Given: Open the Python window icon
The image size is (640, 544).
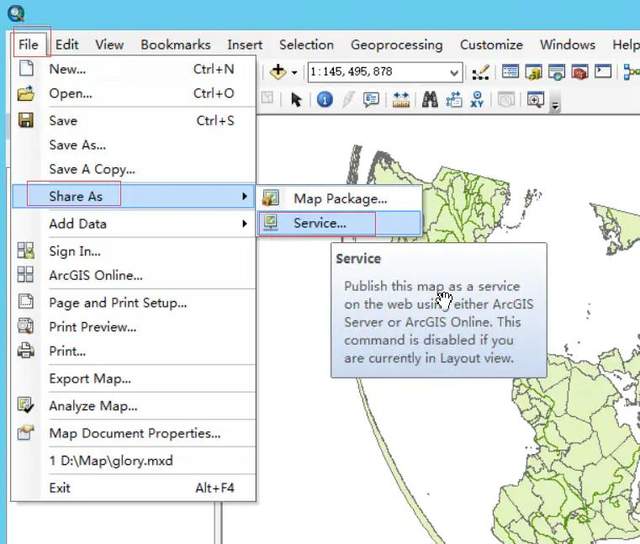Looking at the screenshot, I should click(x=603, y=71).
